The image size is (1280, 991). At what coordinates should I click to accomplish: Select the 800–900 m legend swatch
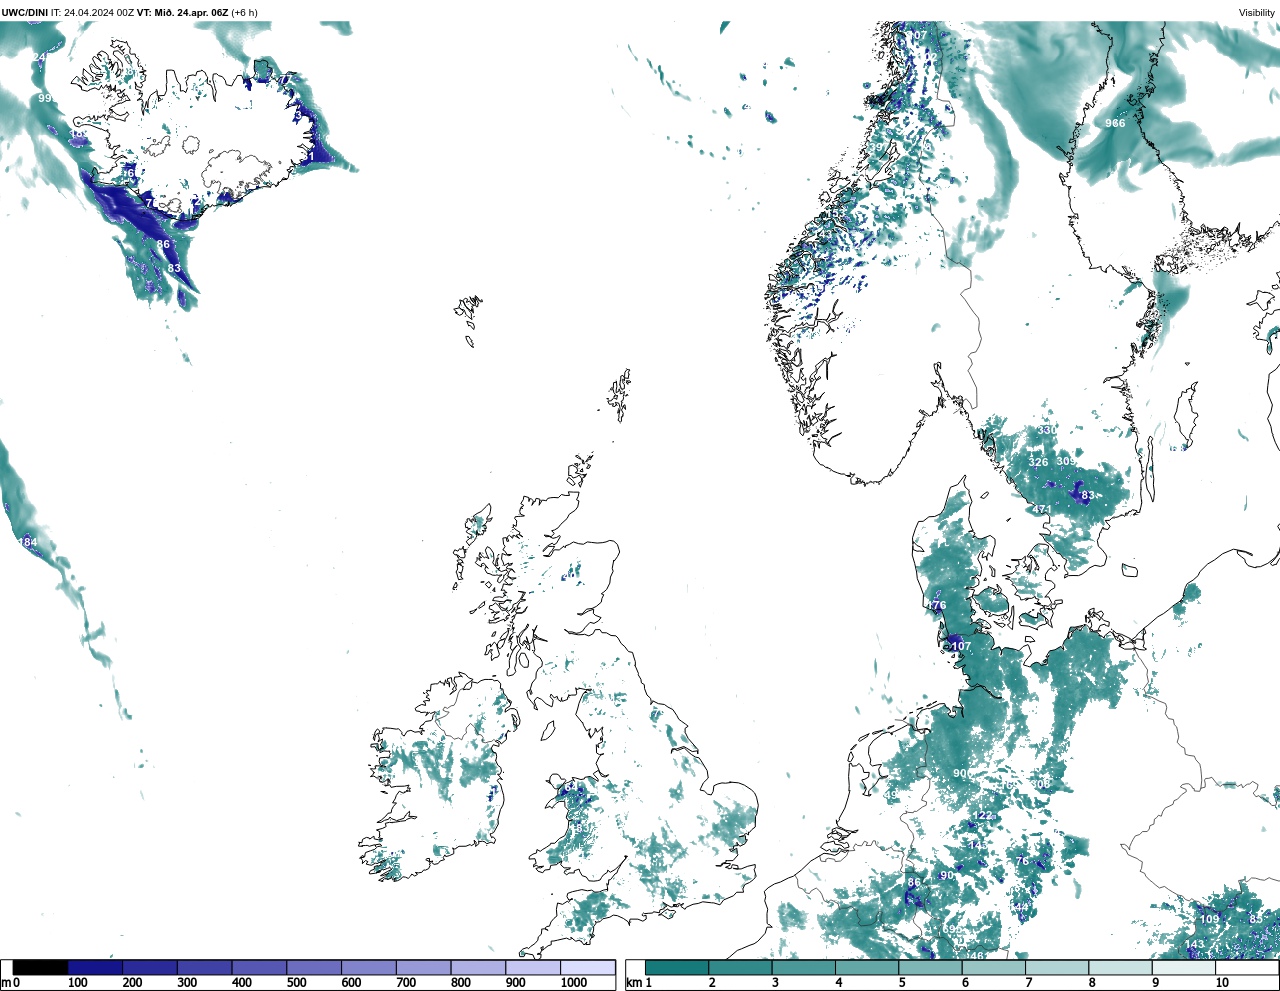click(x=478, y=968)
